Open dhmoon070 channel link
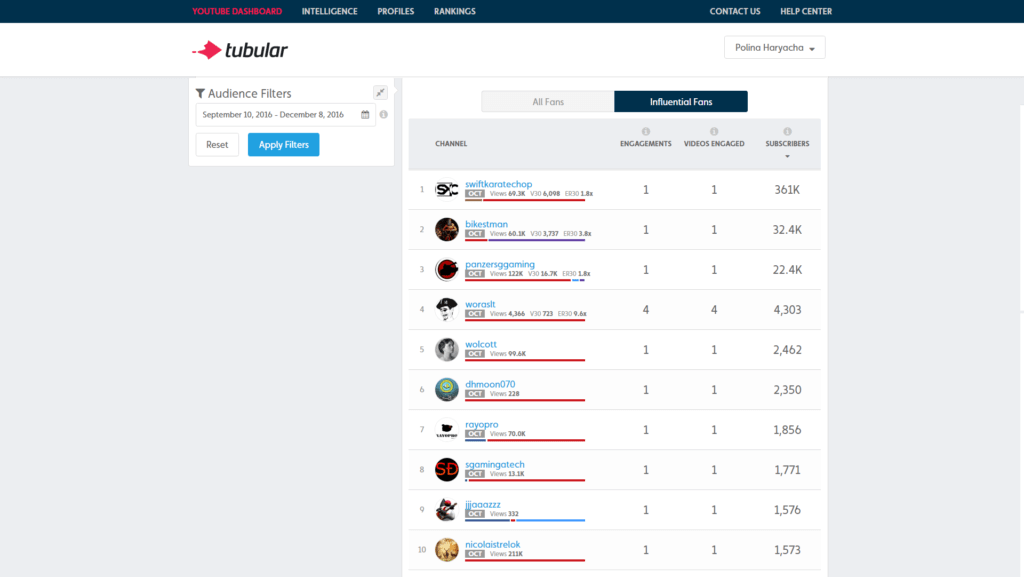The image size is (1024, 577). tap(490, 384)
